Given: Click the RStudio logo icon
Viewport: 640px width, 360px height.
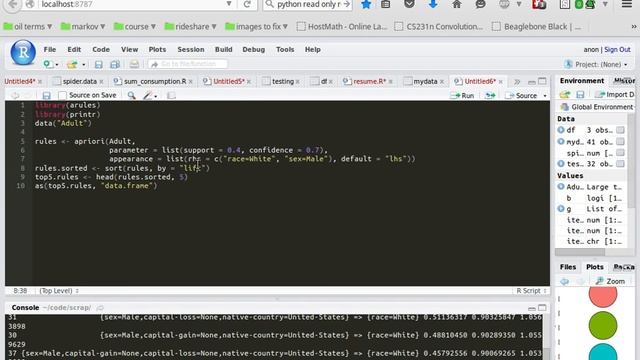Looking at the screenshot, I should tap(23, 52).
